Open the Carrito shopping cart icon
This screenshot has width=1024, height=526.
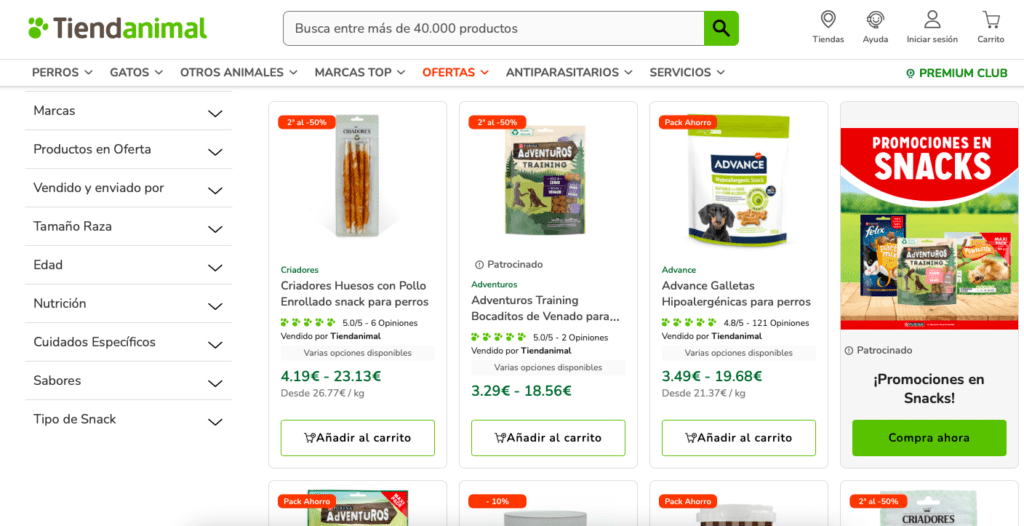point(991,19)
